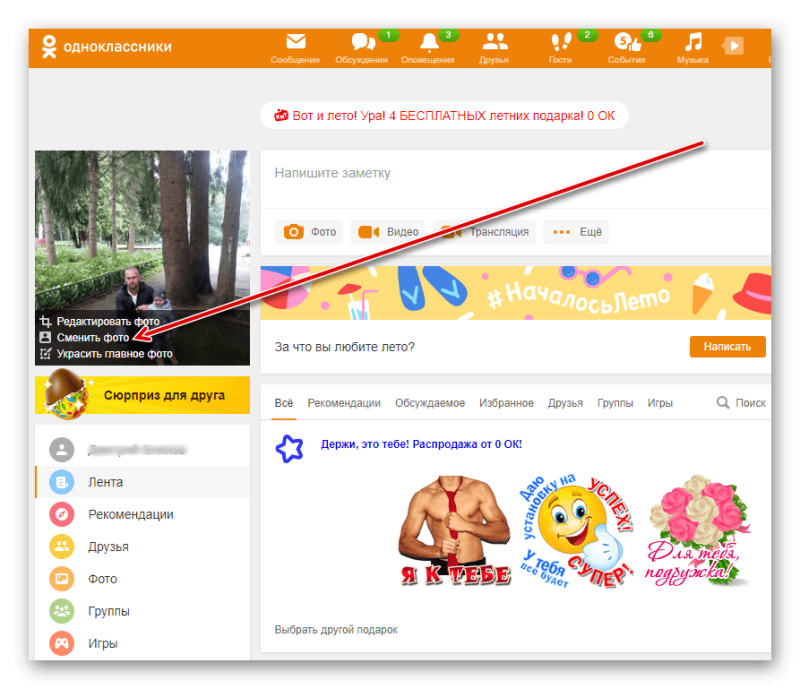This screenshot has width=800, height=689.
Task: Select the smiley Успех gift sticker
Action: click(577, 531)
